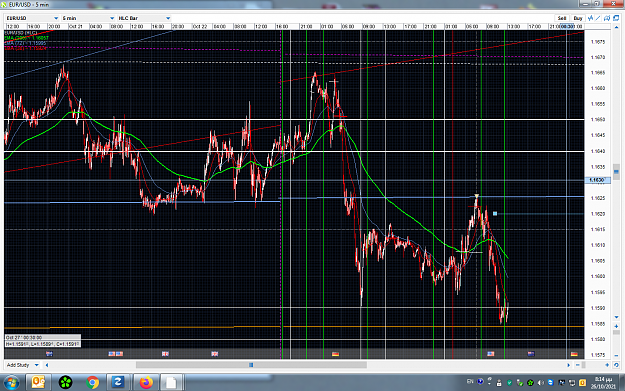Click the 1.1650 price axis label
625x391 pixels.
[598, 120]
